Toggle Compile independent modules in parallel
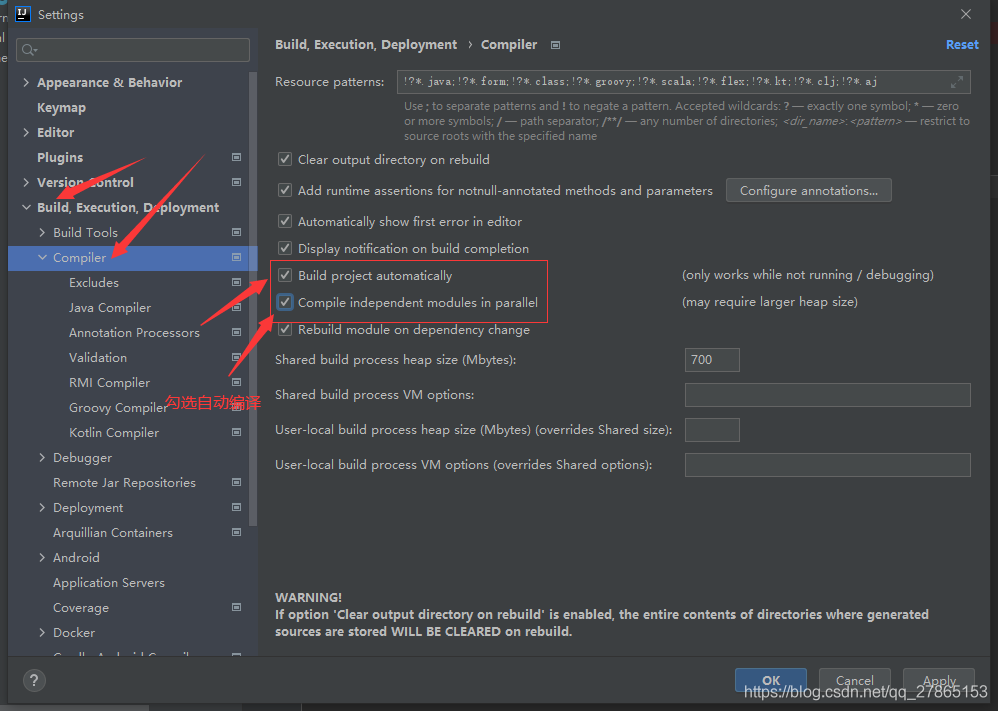This screenshot has width=998, height=711. 285,302
